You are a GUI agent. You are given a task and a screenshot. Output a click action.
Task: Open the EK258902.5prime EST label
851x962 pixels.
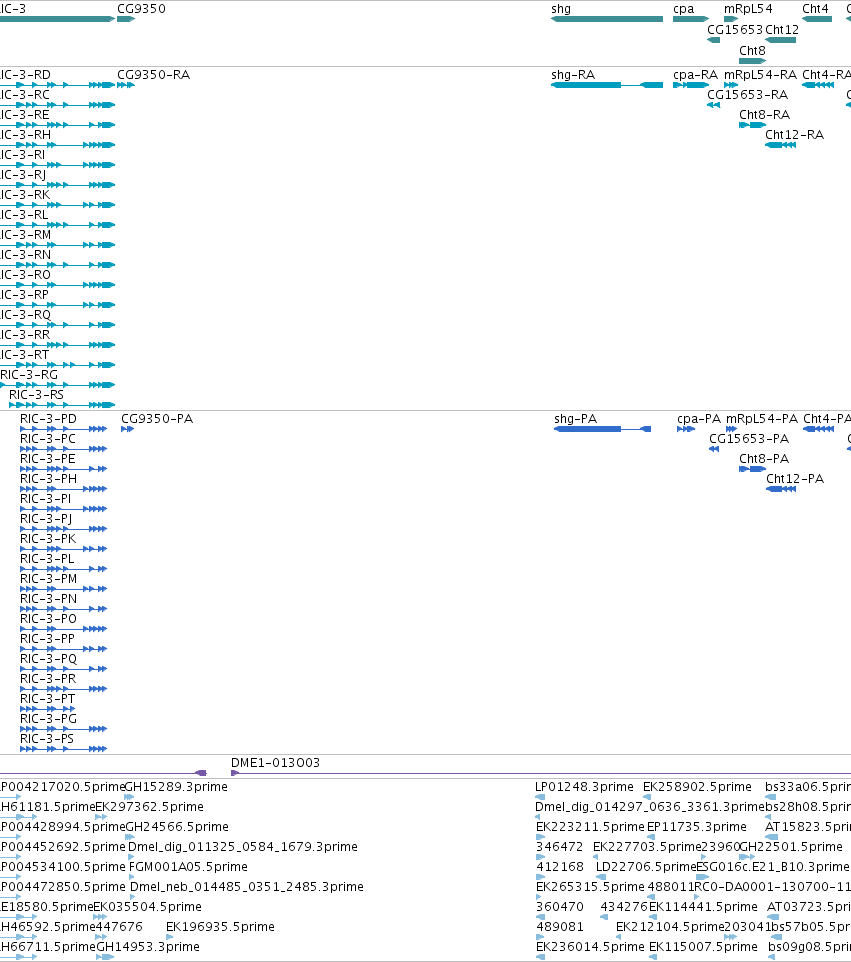[697, 787]
